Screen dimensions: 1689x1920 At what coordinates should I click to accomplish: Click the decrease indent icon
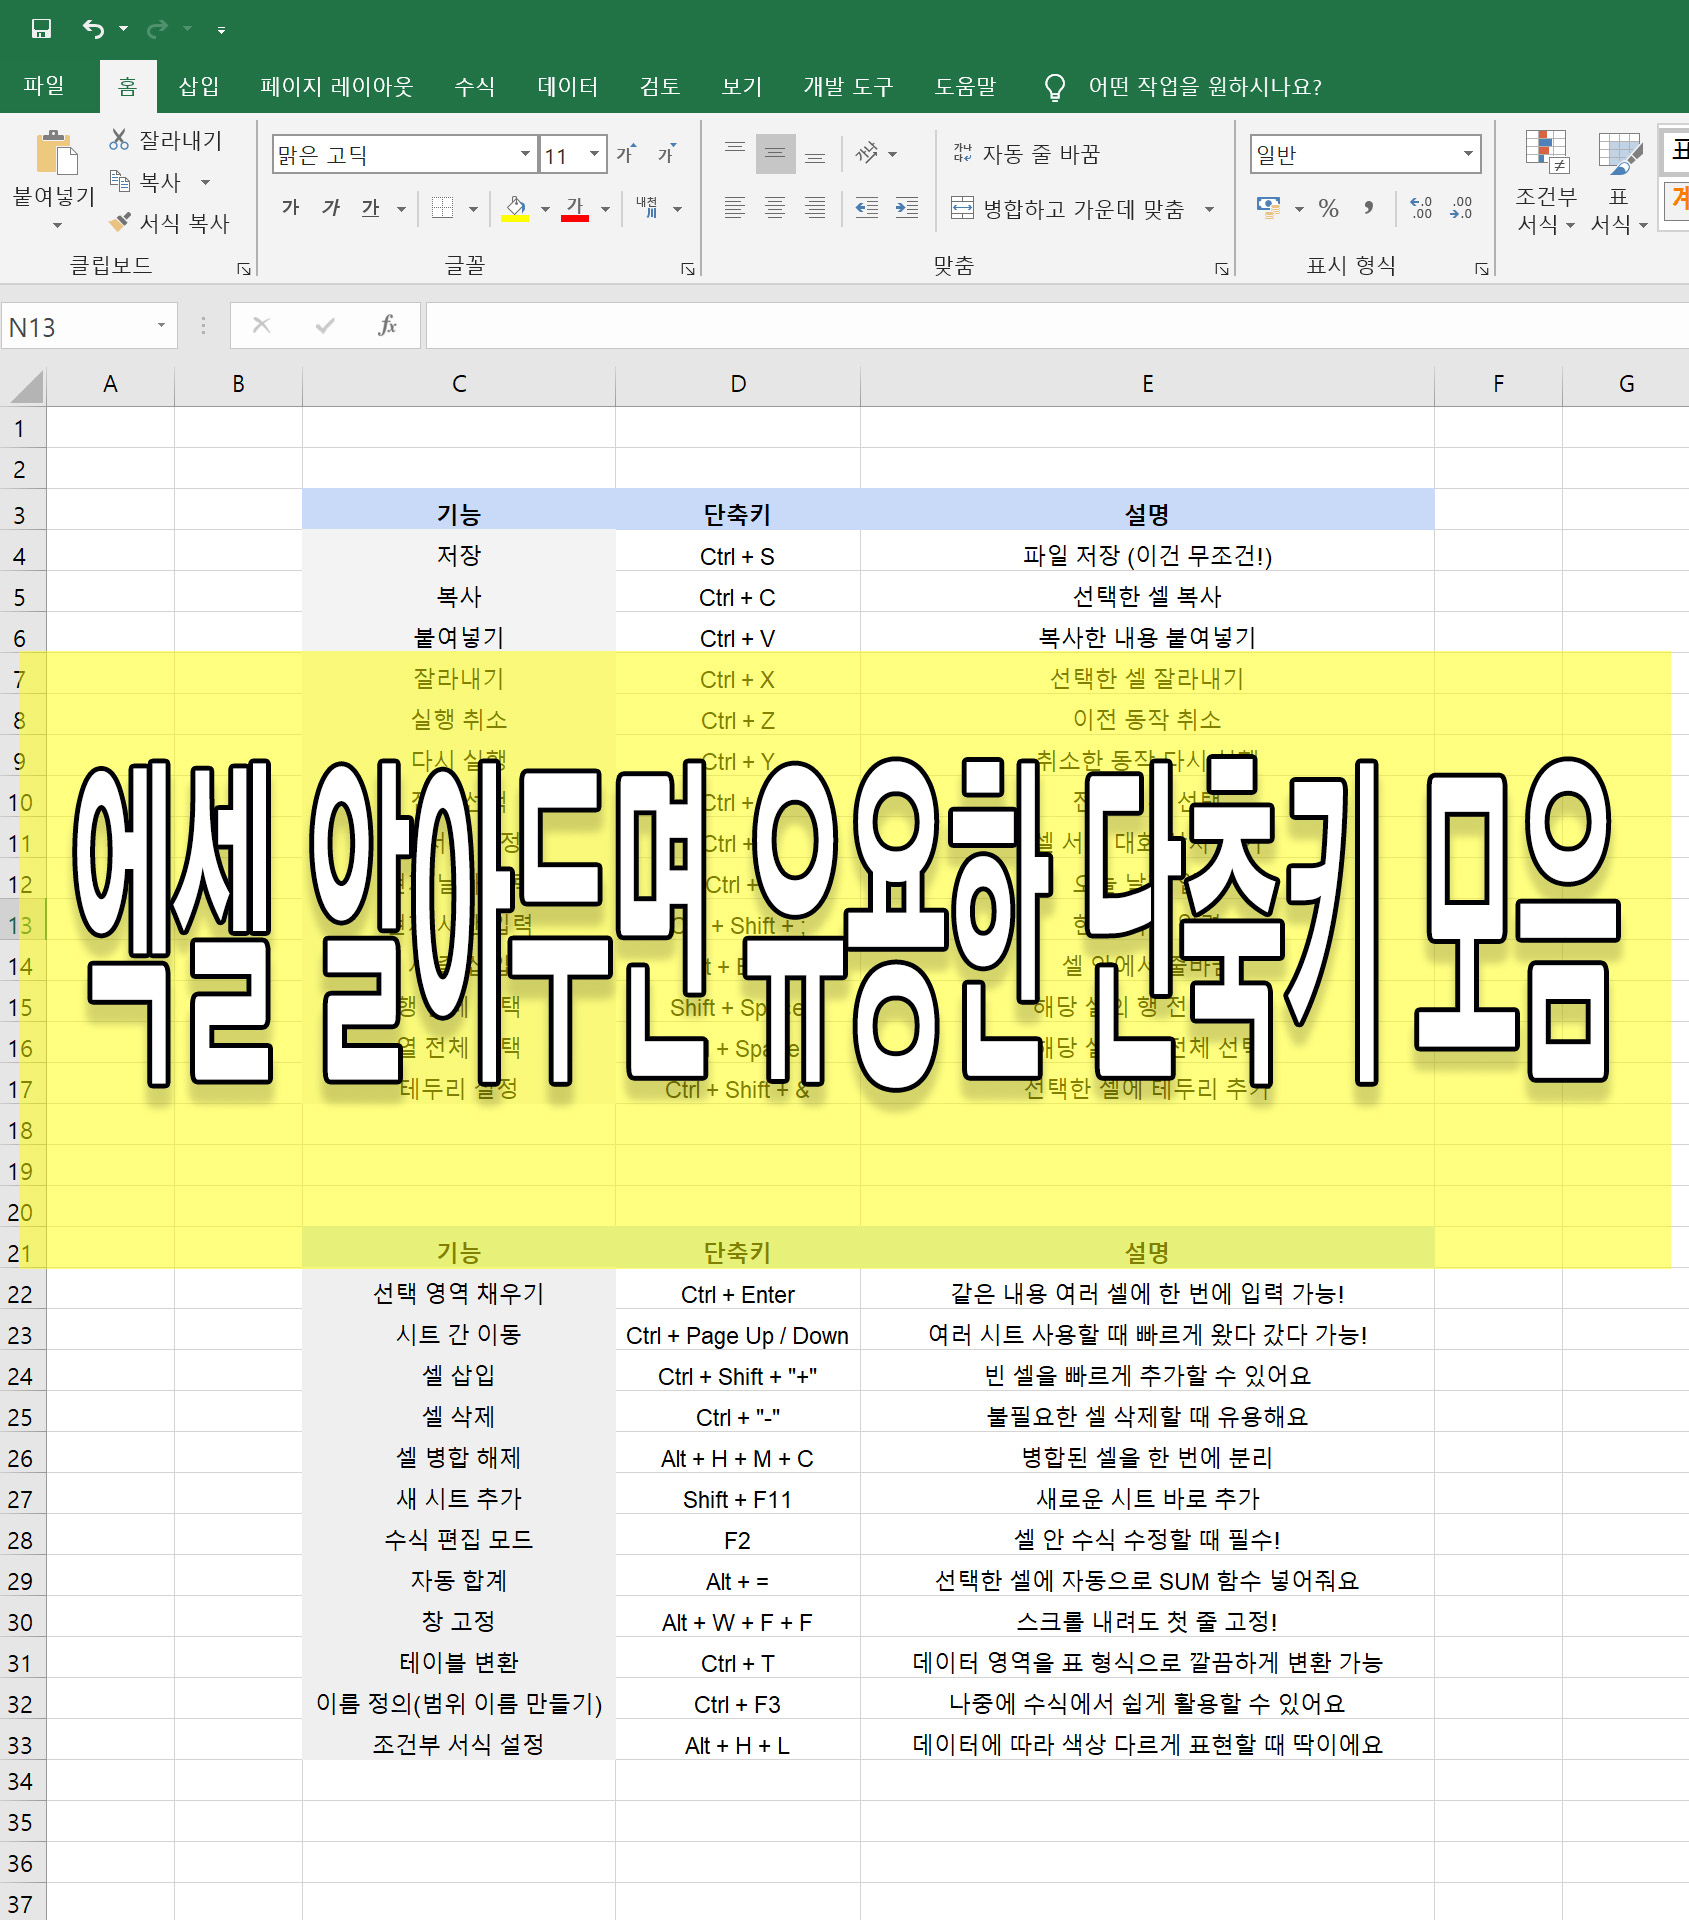pos(866,208)
